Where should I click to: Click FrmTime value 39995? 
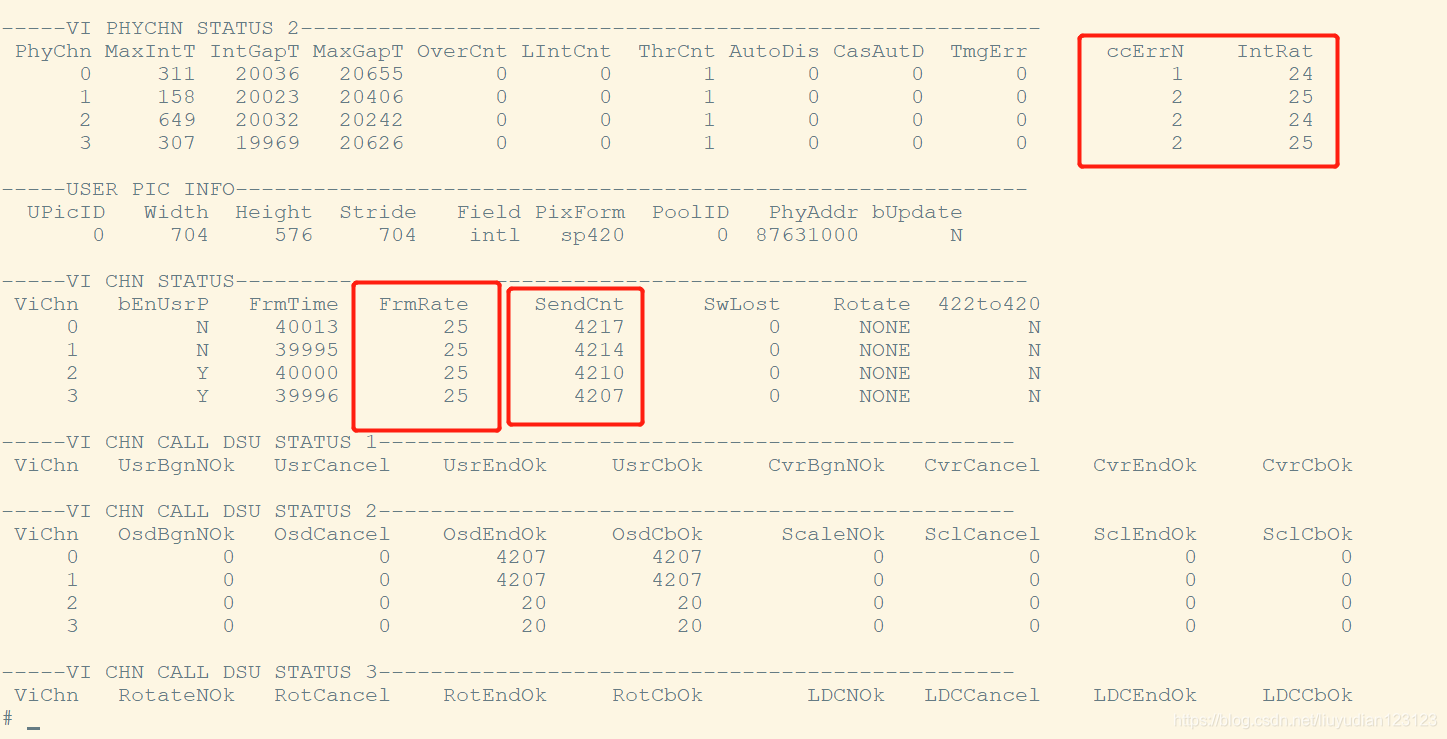point(306,350)
